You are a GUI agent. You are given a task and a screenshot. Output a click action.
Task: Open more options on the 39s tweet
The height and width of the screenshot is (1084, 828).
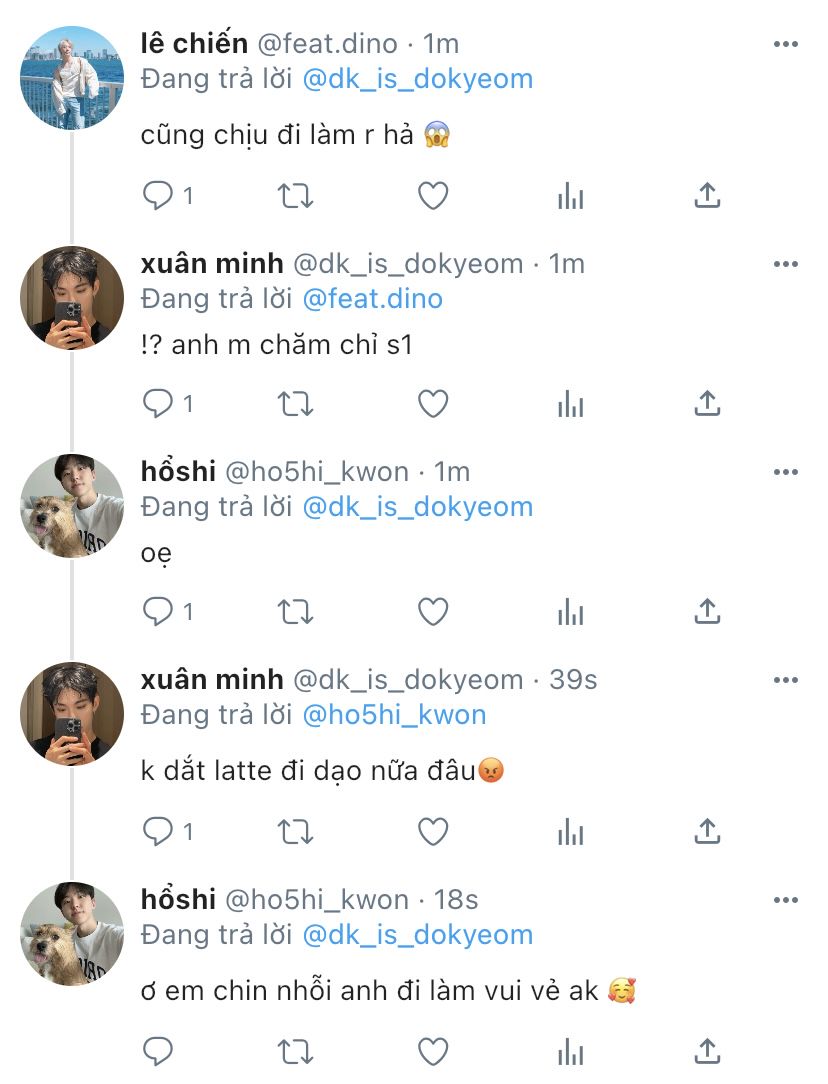pyautogui.click(x=786, y=680)
